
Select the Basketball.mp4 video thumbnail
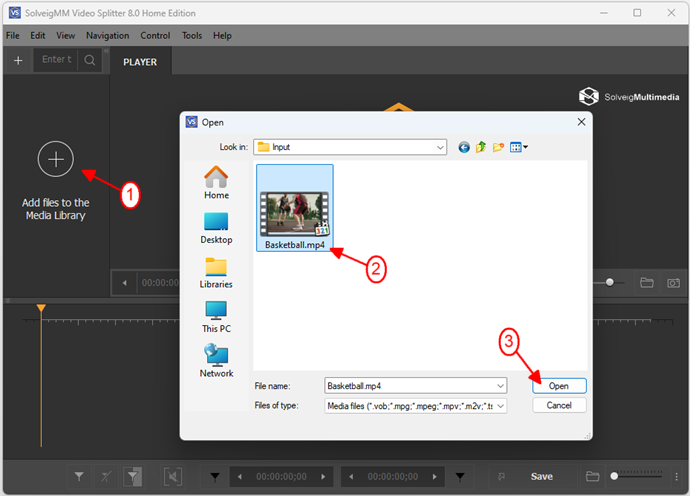(294, 208)
